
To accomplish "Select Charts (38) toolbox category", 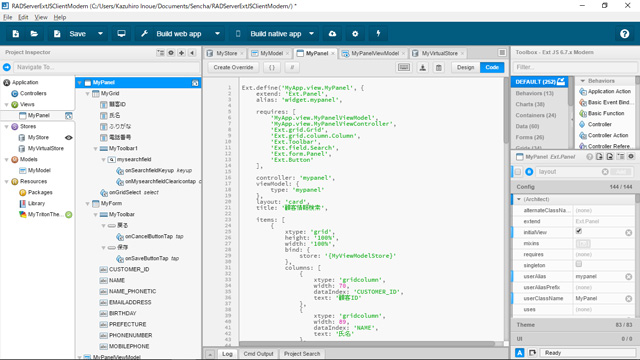I will coord(530,104).
